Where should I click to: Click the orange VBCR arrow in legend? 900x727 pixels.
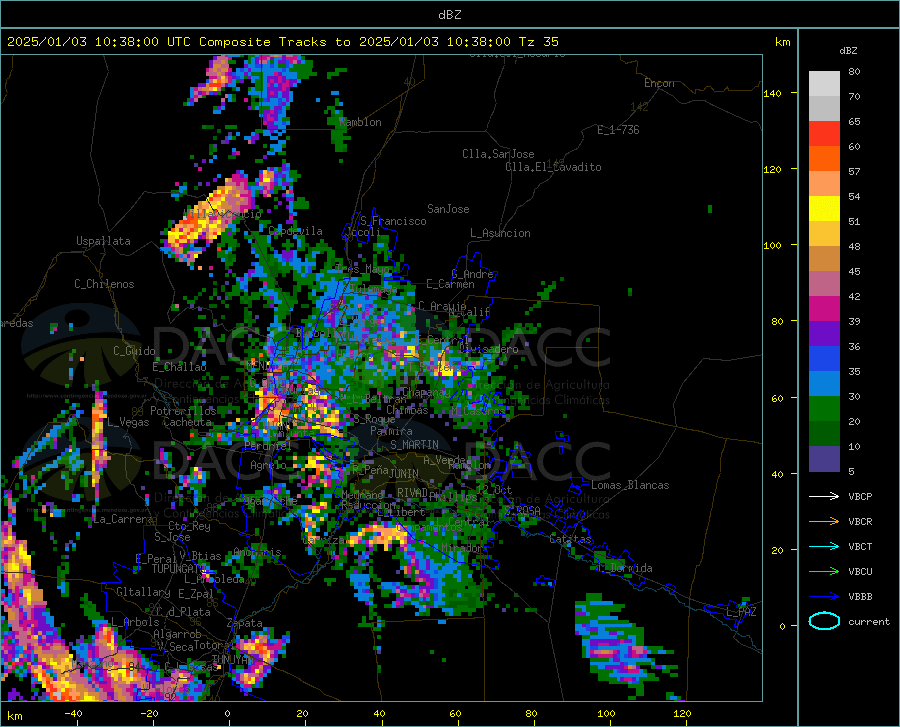point(824,522)
